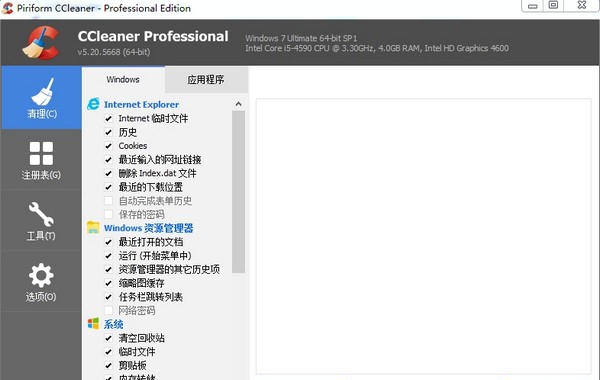
Task: Enable 保存的密码 checkbox
Action: coord(109,215)
